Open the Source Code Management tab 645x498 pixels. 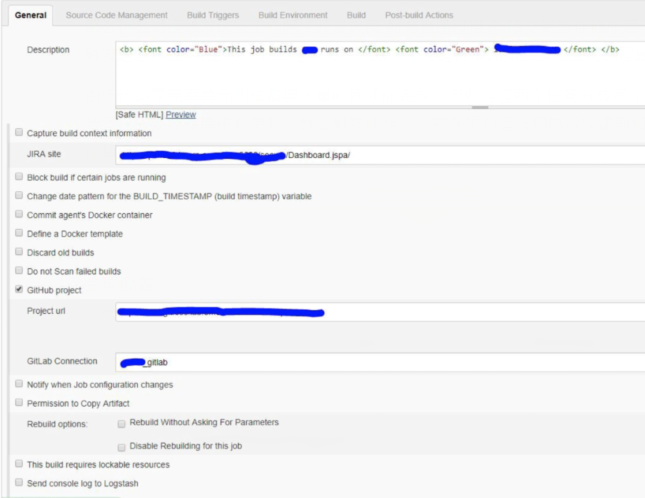(x=118, y=15)
